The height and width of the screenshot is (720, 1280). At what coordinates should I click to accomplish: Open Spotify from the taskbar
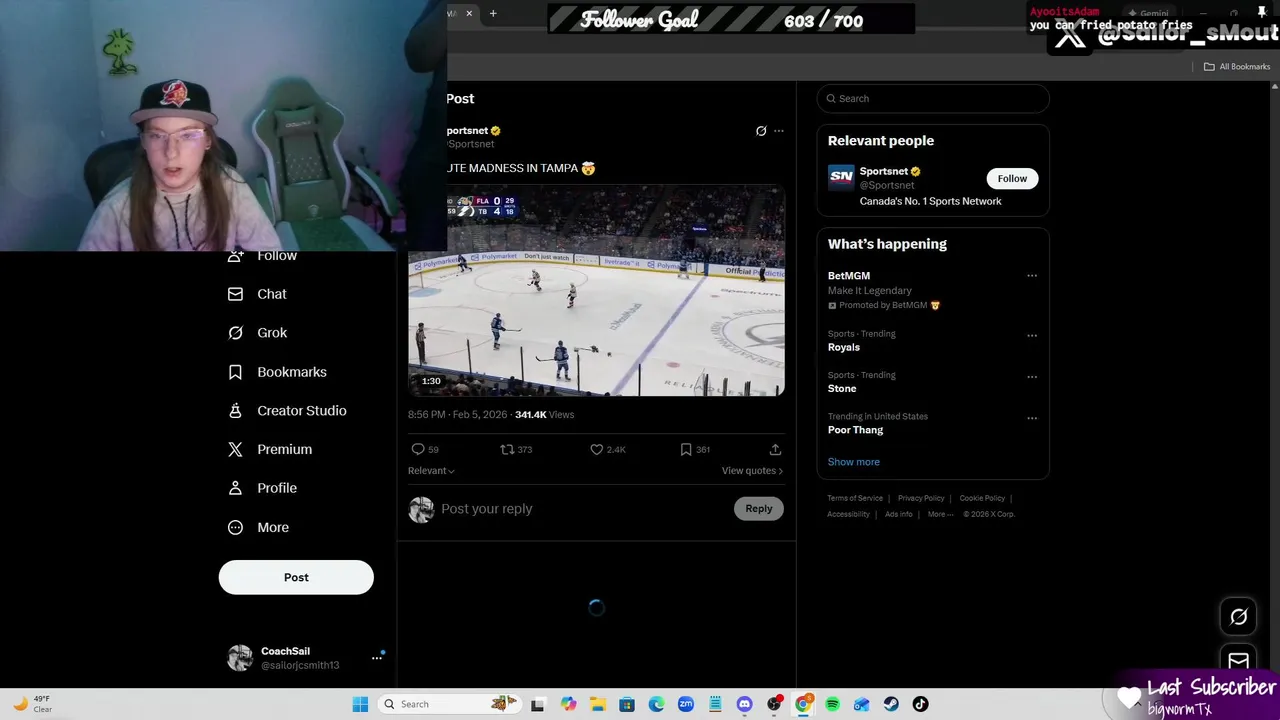(832, 704)
